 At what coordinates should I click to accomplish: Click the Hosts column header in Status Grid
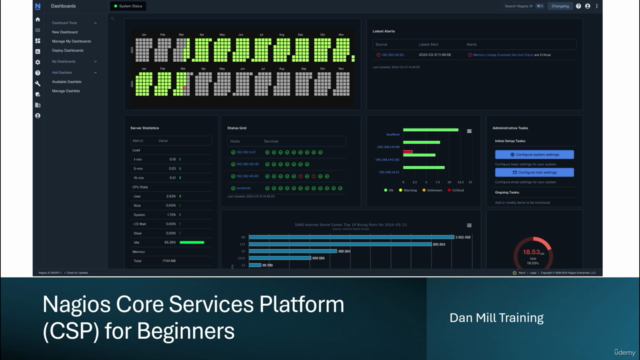click(235, 141)
